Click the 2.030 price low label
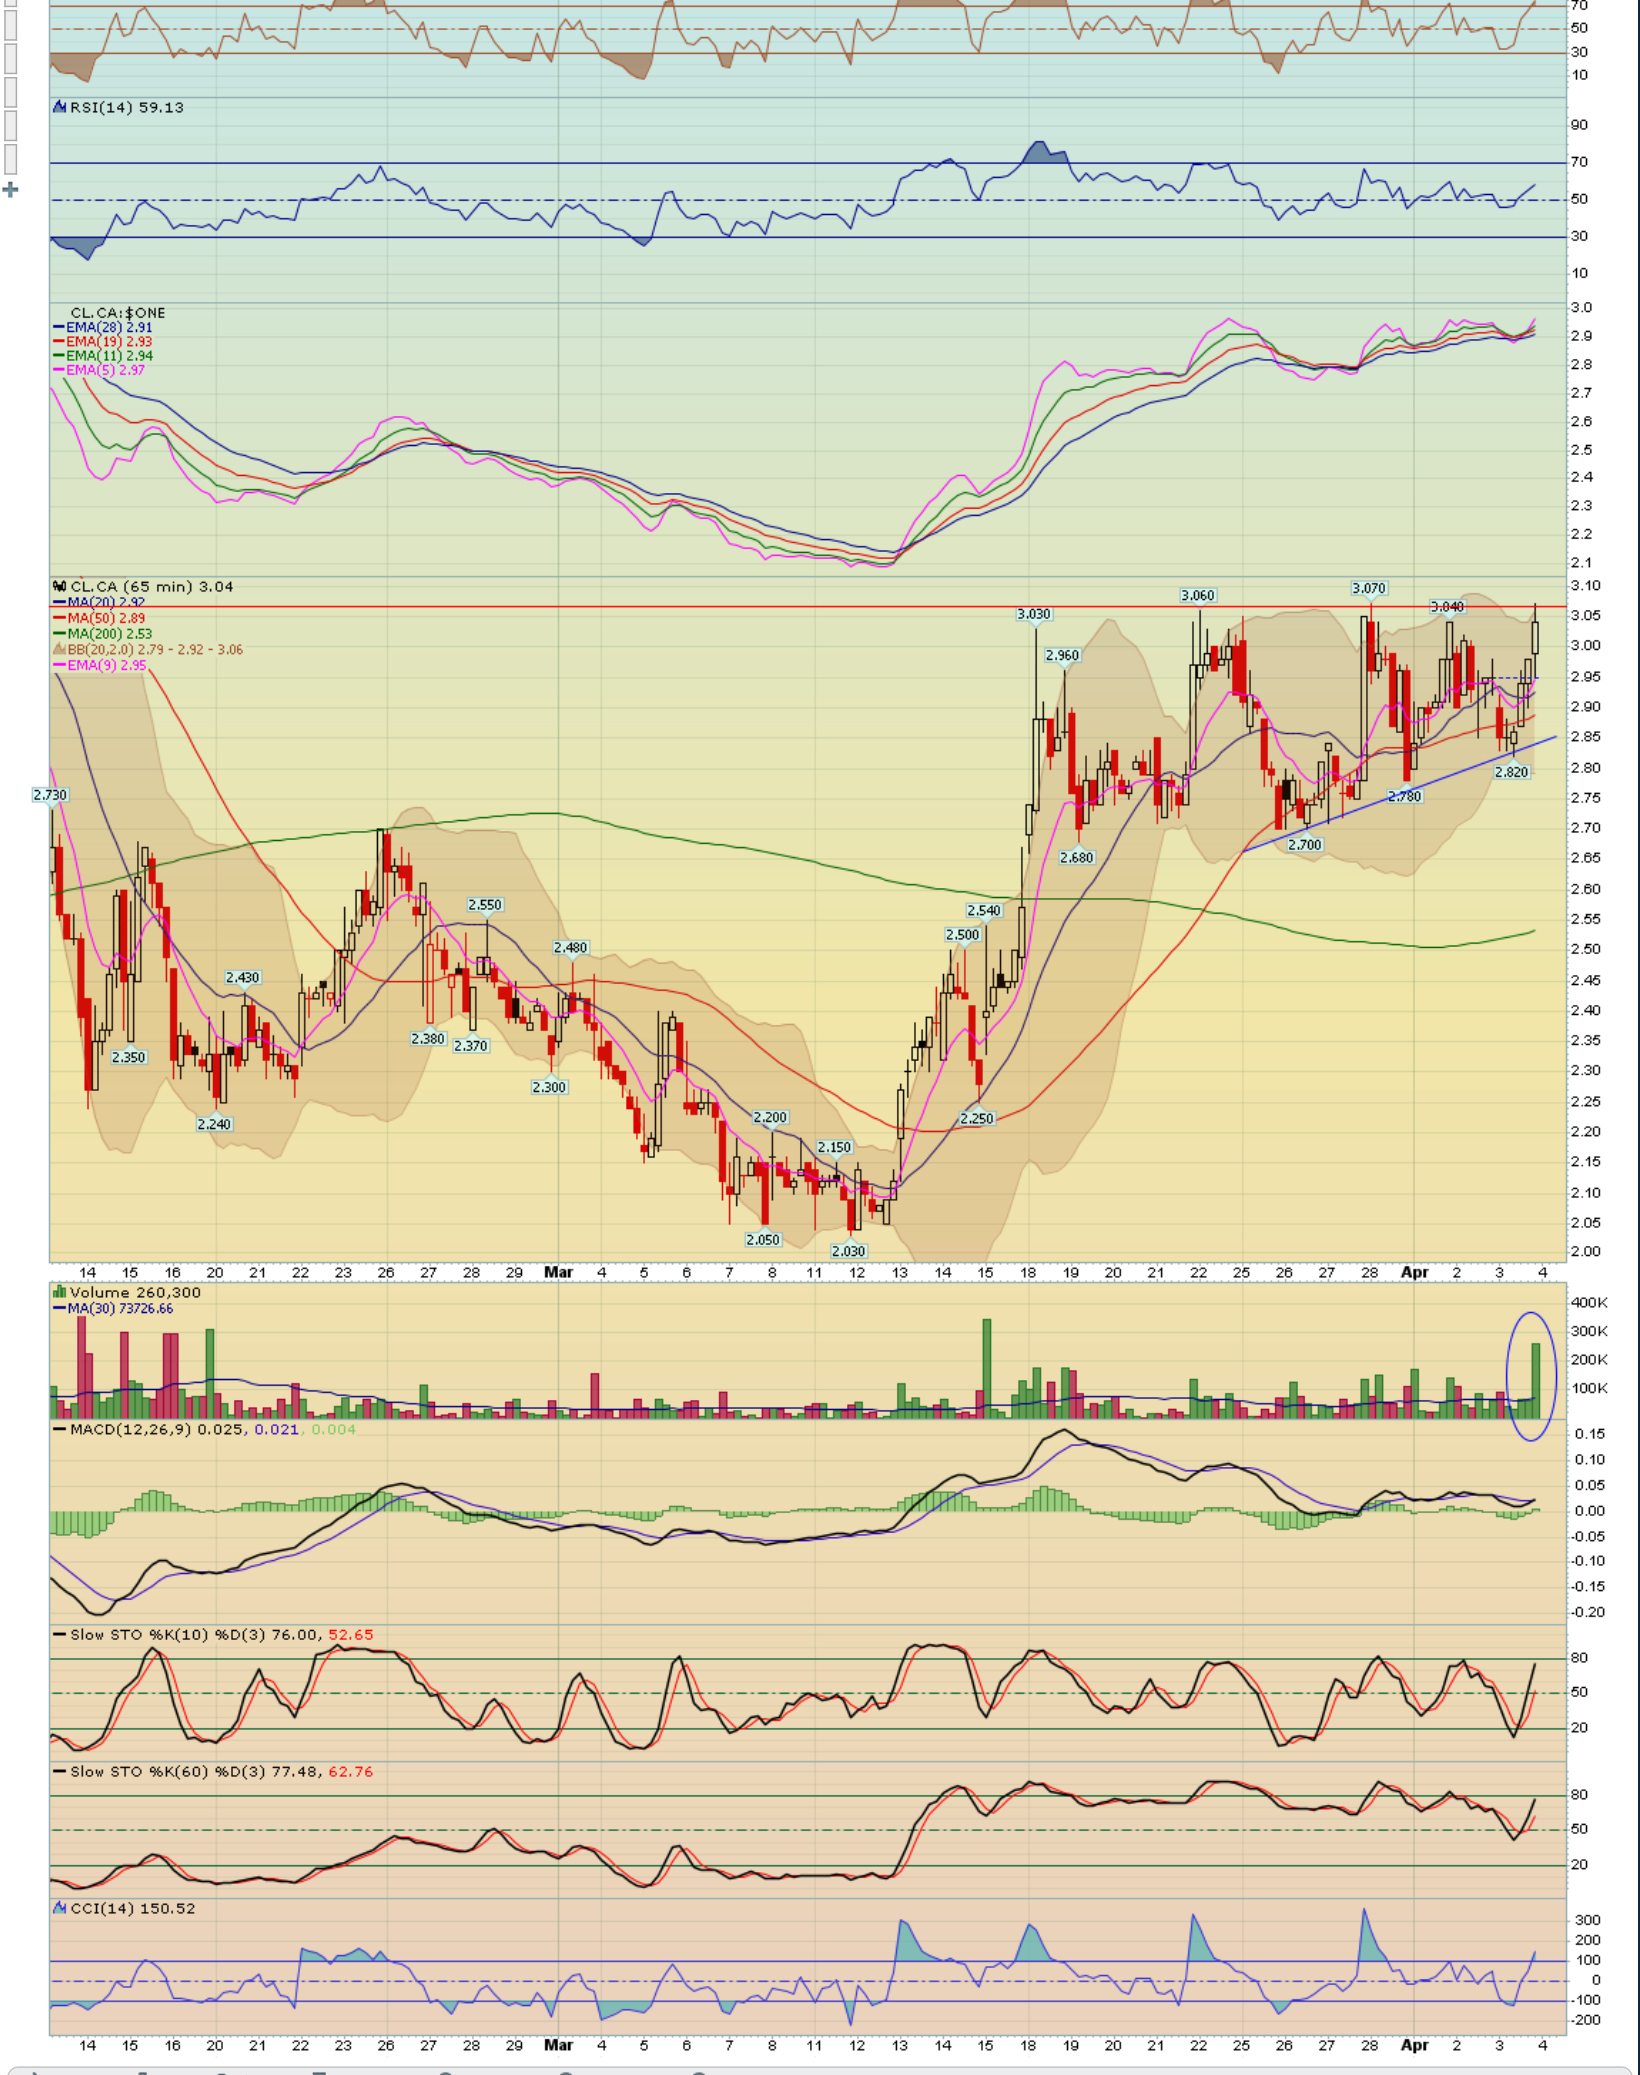 click(848, 1251)
